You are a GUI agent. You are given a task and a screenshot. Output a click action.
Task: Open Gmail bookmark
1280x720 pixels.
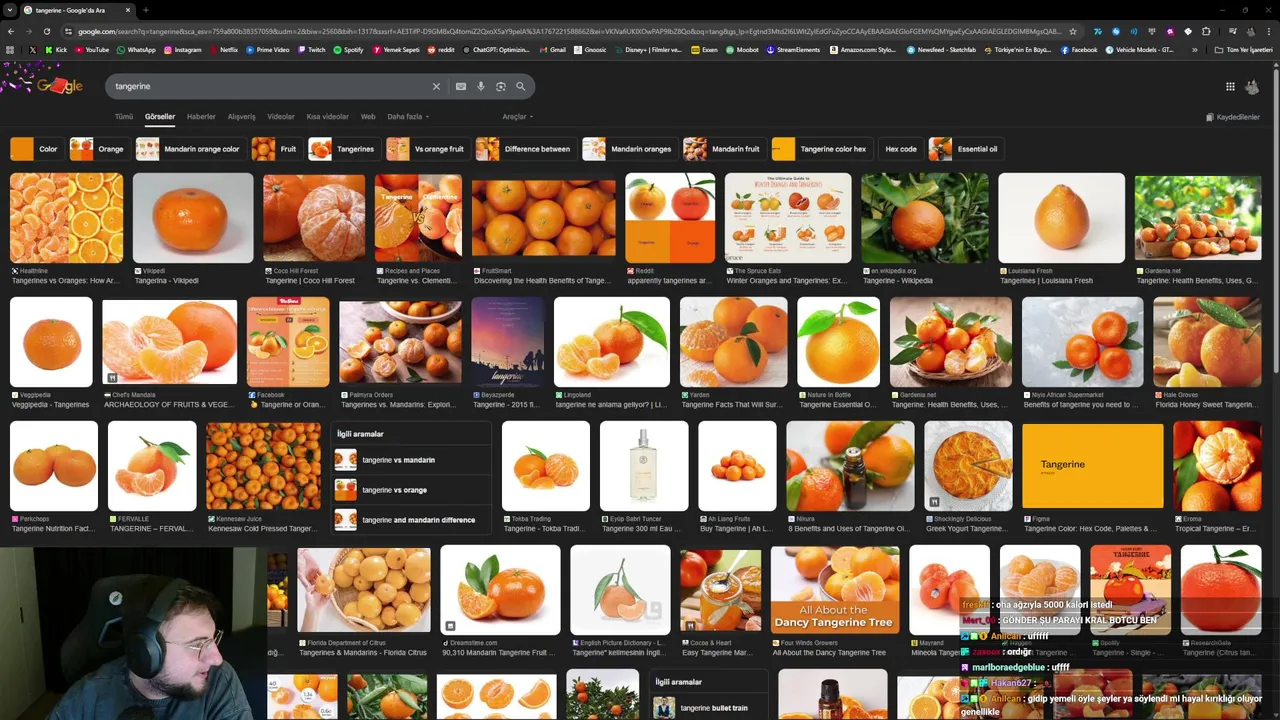coord(552,50)
